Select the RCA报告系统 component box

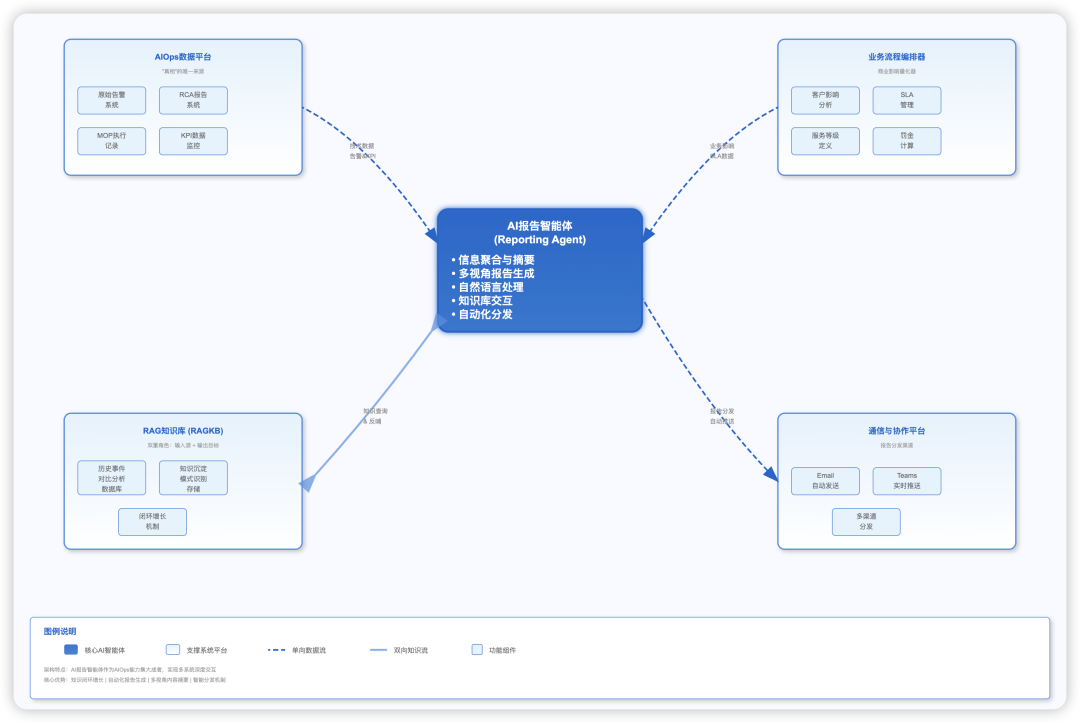[x=193, y=101]
